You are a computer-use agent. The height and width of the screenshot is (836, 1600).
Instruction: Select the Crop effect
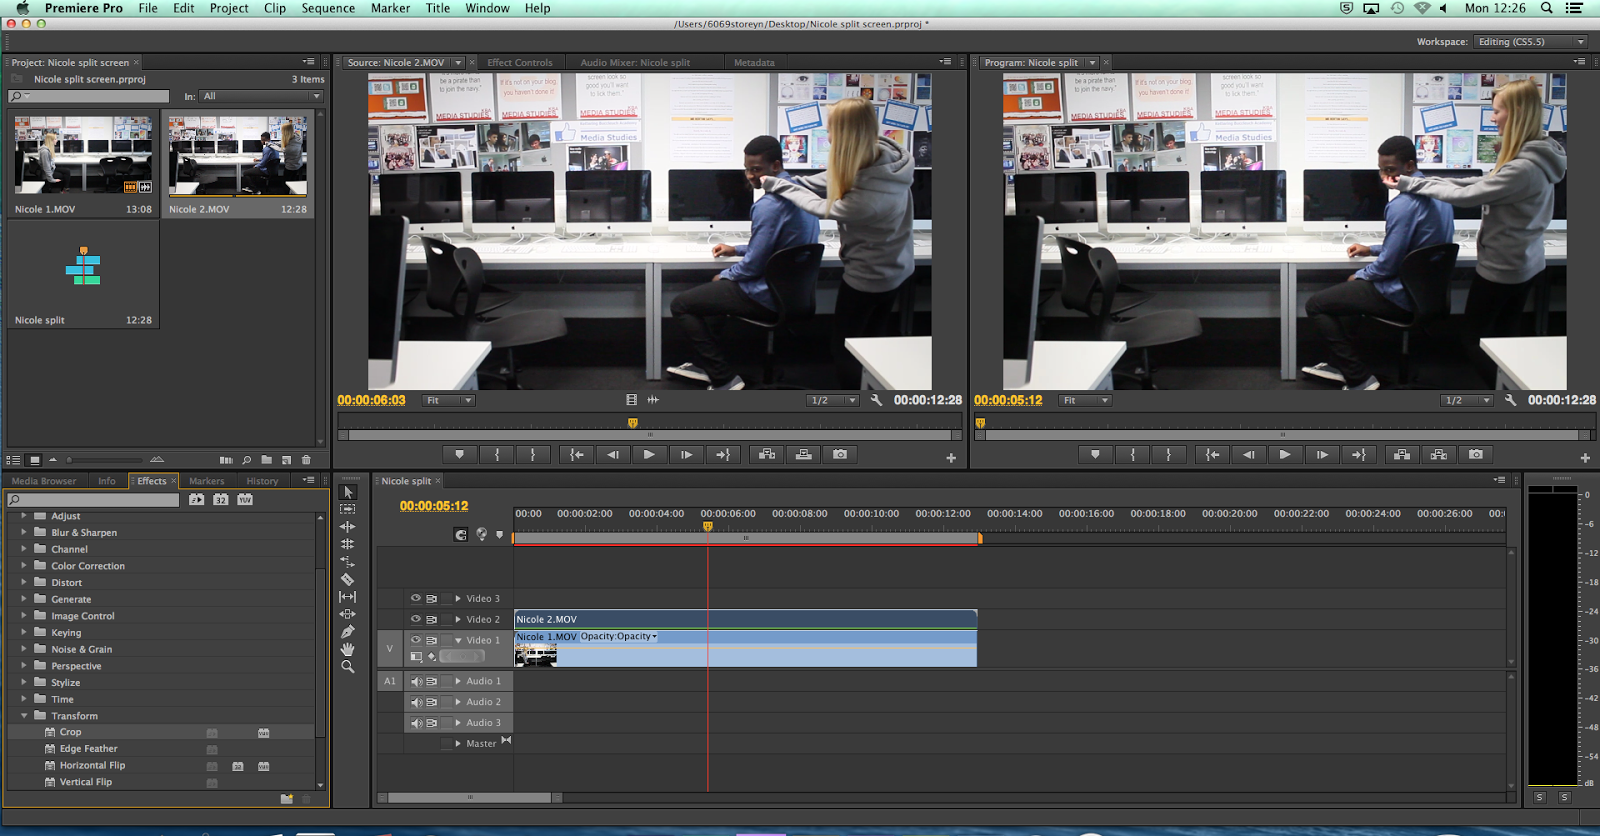click(70, 732)
